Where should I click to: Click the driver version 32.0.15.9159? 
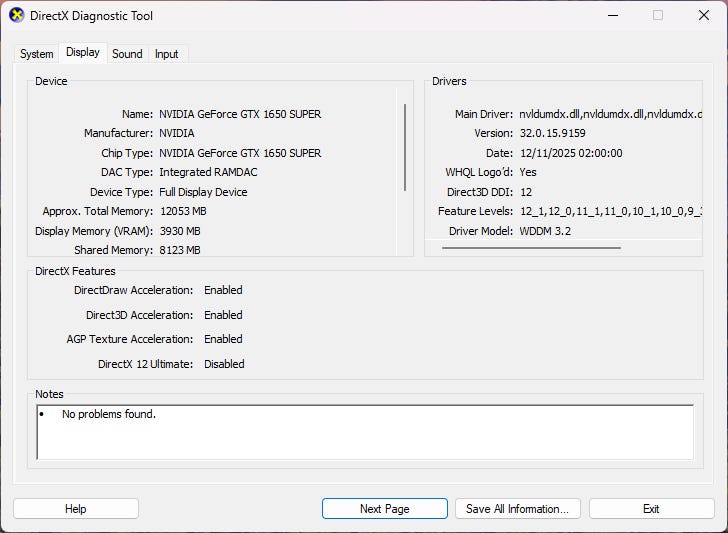click(x=552, y=133)
